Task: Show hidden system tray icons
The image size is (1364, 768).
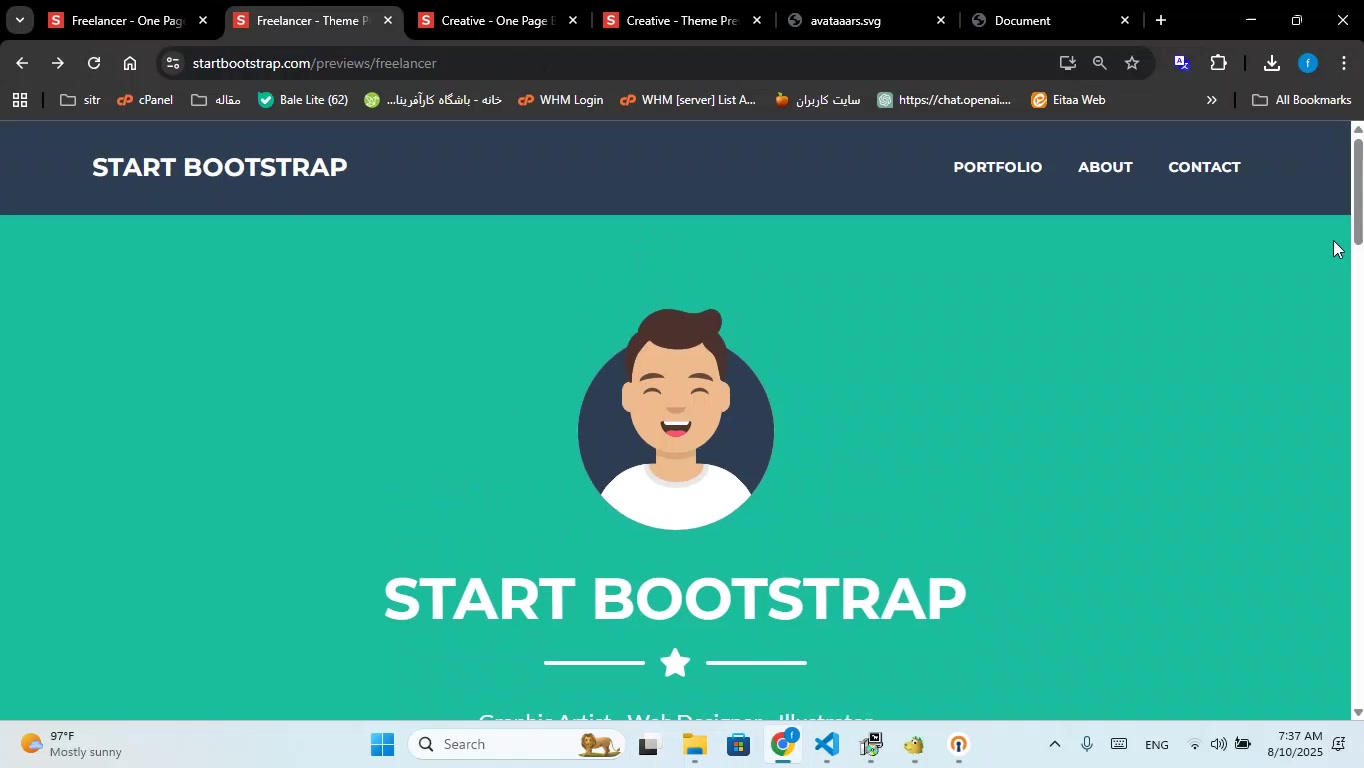Action: coord(1054,744)
